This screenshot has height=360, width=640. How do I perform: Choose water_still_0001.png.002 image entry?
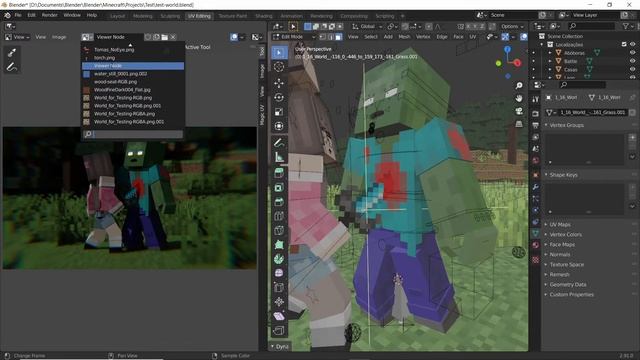coord(133,74)
